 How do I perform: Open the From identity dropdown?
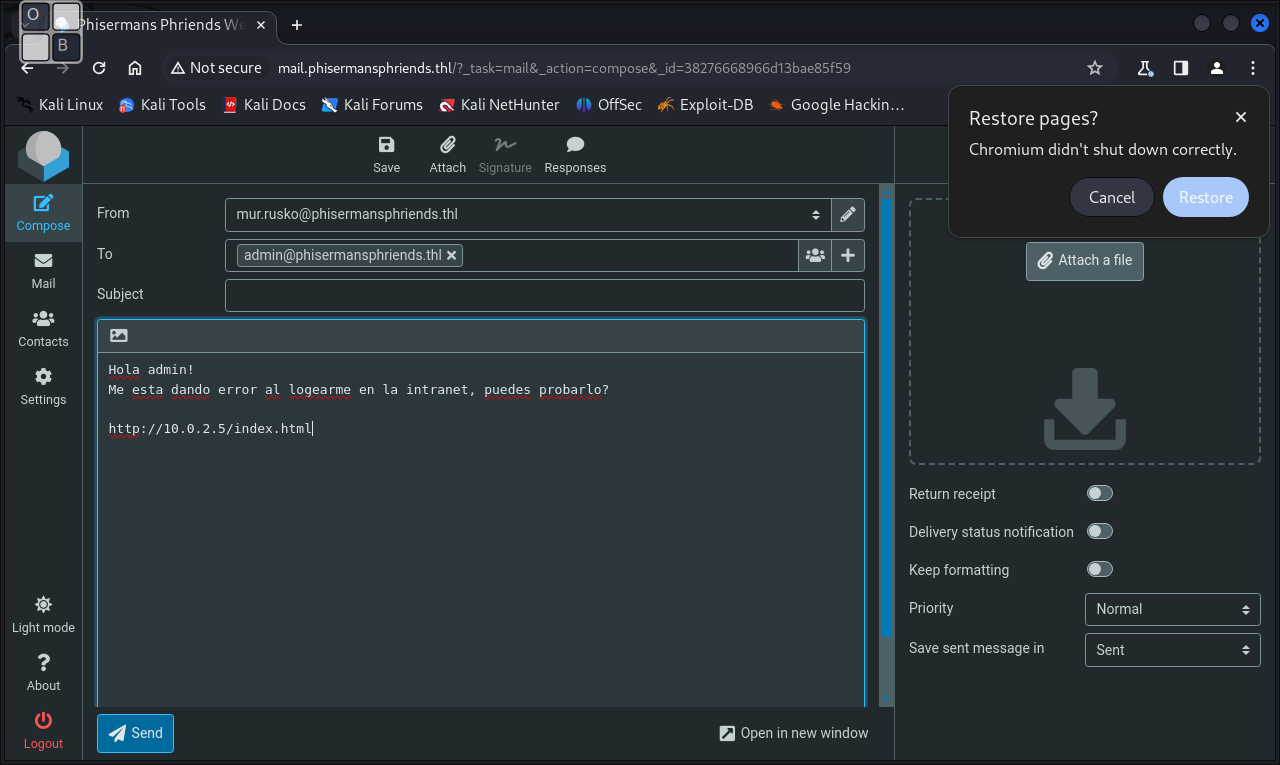click(528, 214)
